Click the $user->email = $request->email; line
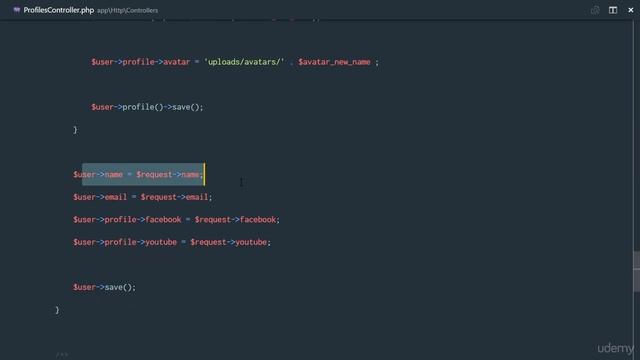The height and width of the screenshot is (360, 640). 143,197
